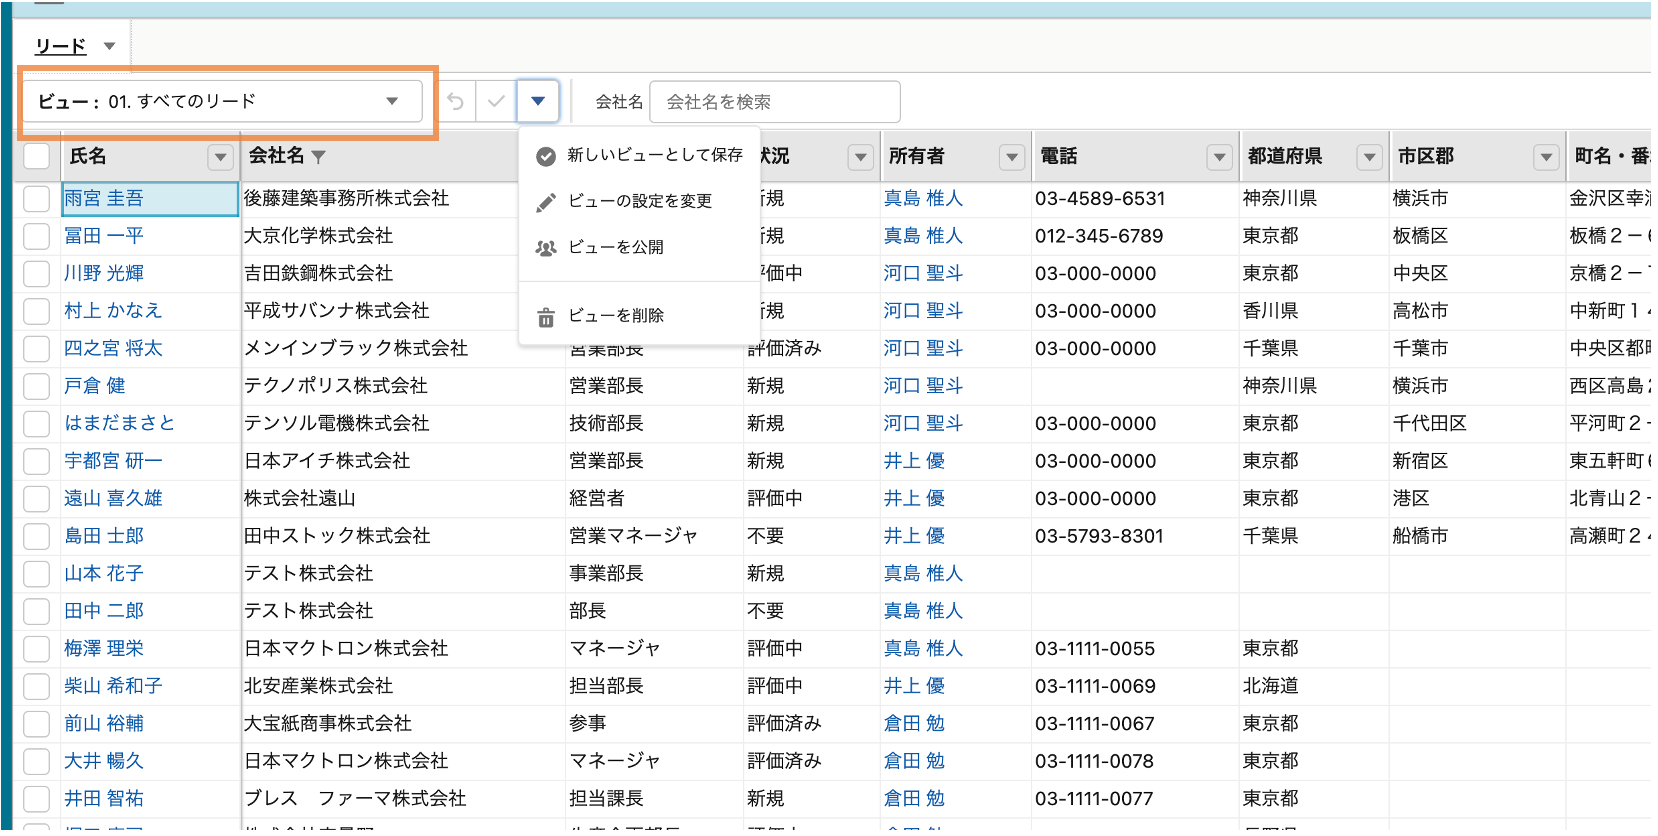
Task: Choose 新しいビューとして保存 from the menu
Action: (640, 155)
